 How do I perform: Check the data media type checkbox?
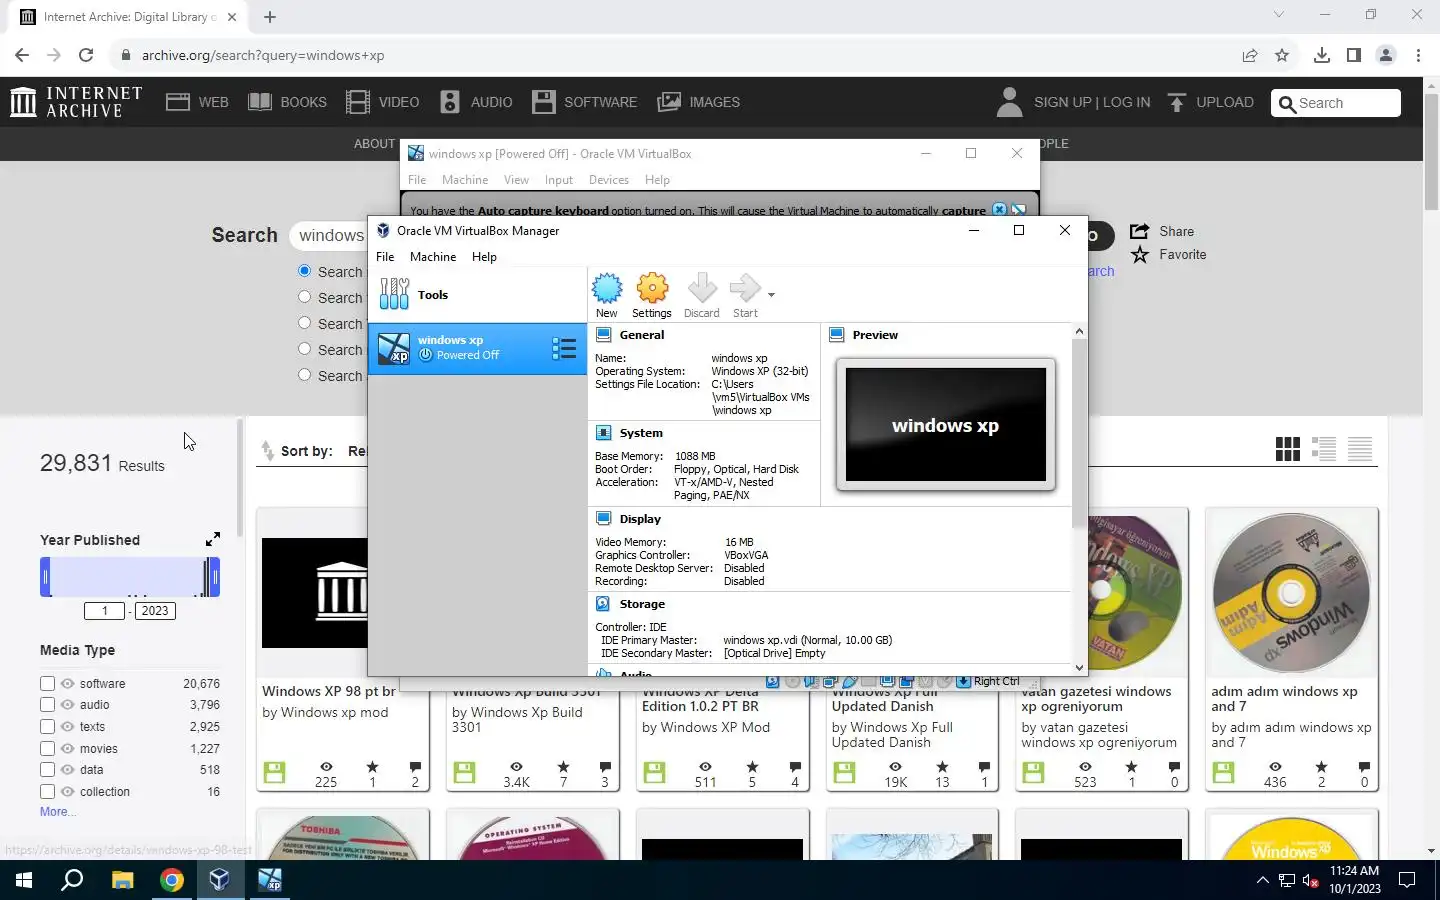[x=47, y=770]
